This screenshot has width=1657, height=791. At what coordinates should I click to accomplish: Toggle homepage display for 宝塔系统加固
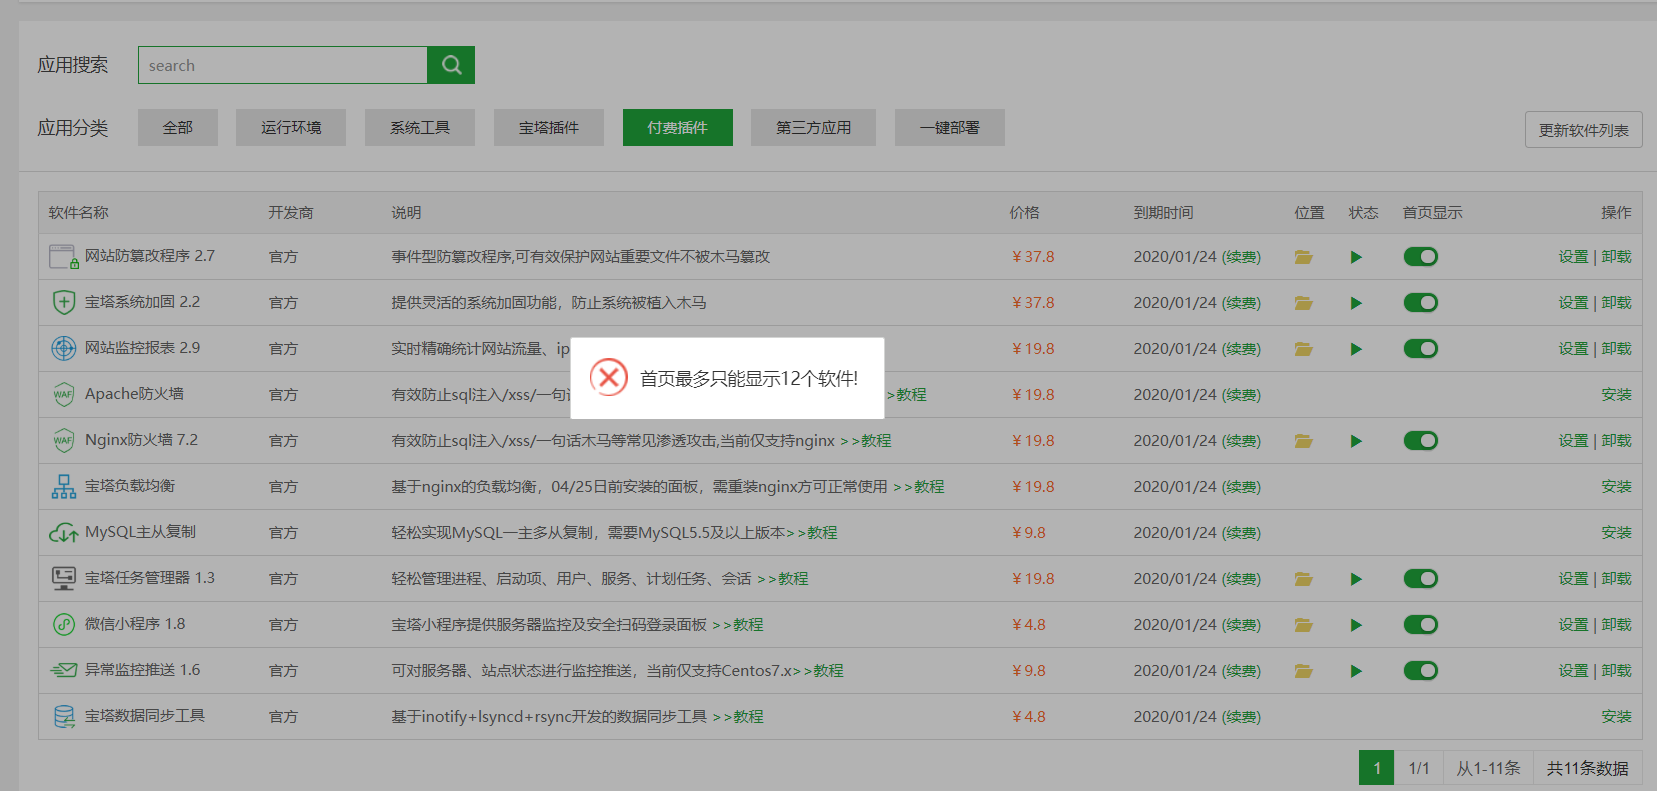coord(1421,303)
